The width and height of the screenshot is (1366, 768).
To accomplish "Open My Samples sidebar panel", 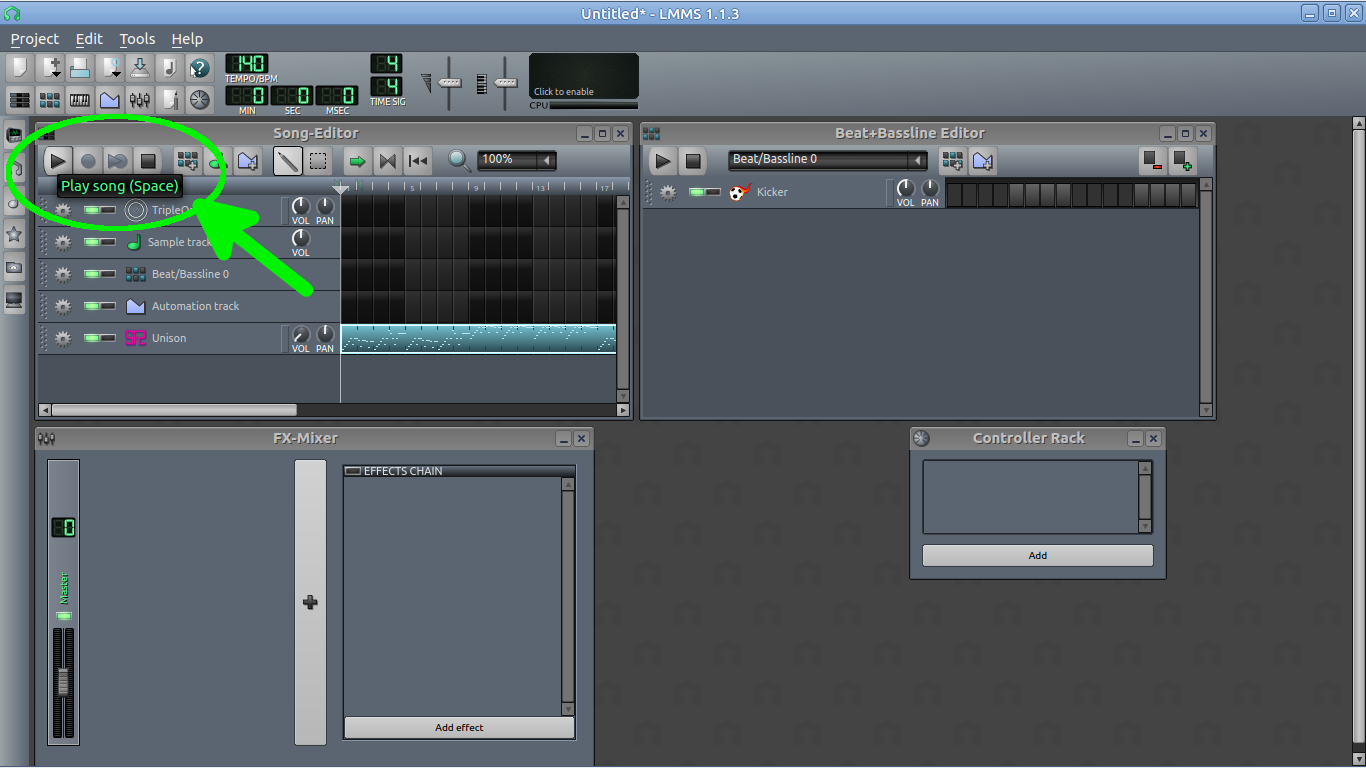I will pos(14,202).
